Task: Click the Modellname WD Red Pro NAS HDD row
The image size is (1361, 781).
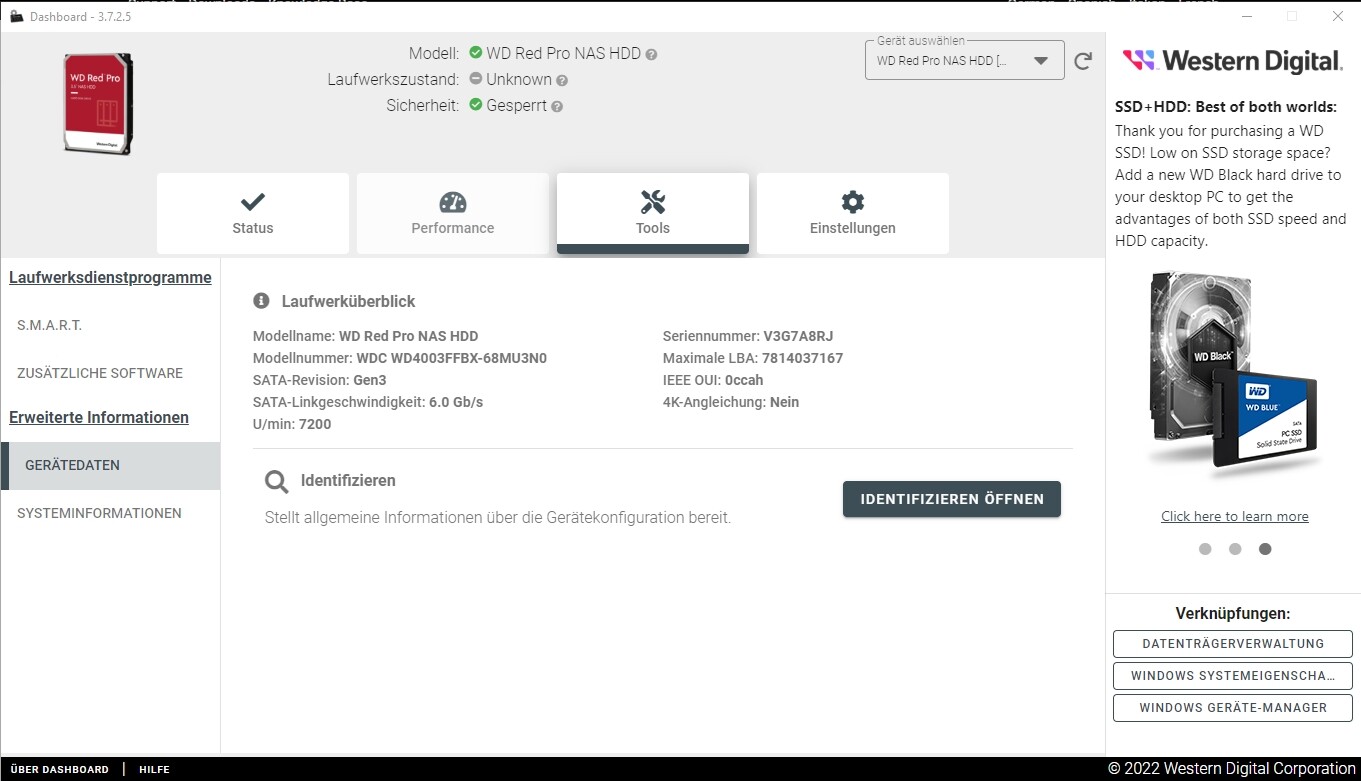Action: [x=366, y=336]
